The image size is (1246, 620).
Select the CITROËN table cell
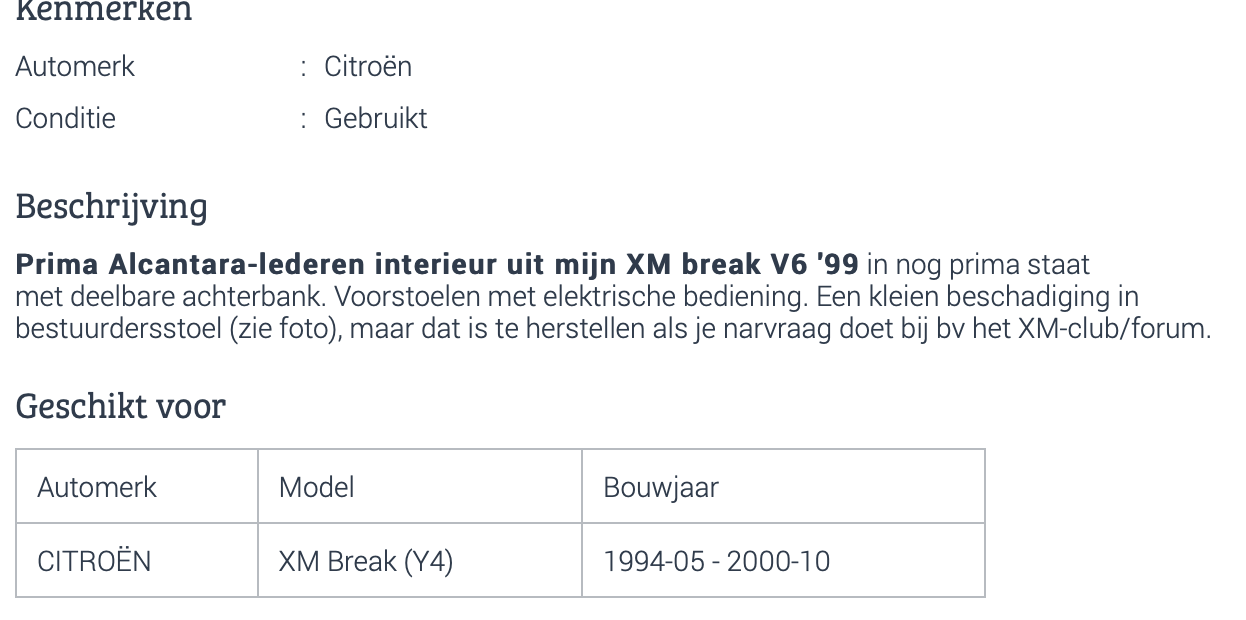(x=137, y=561)
